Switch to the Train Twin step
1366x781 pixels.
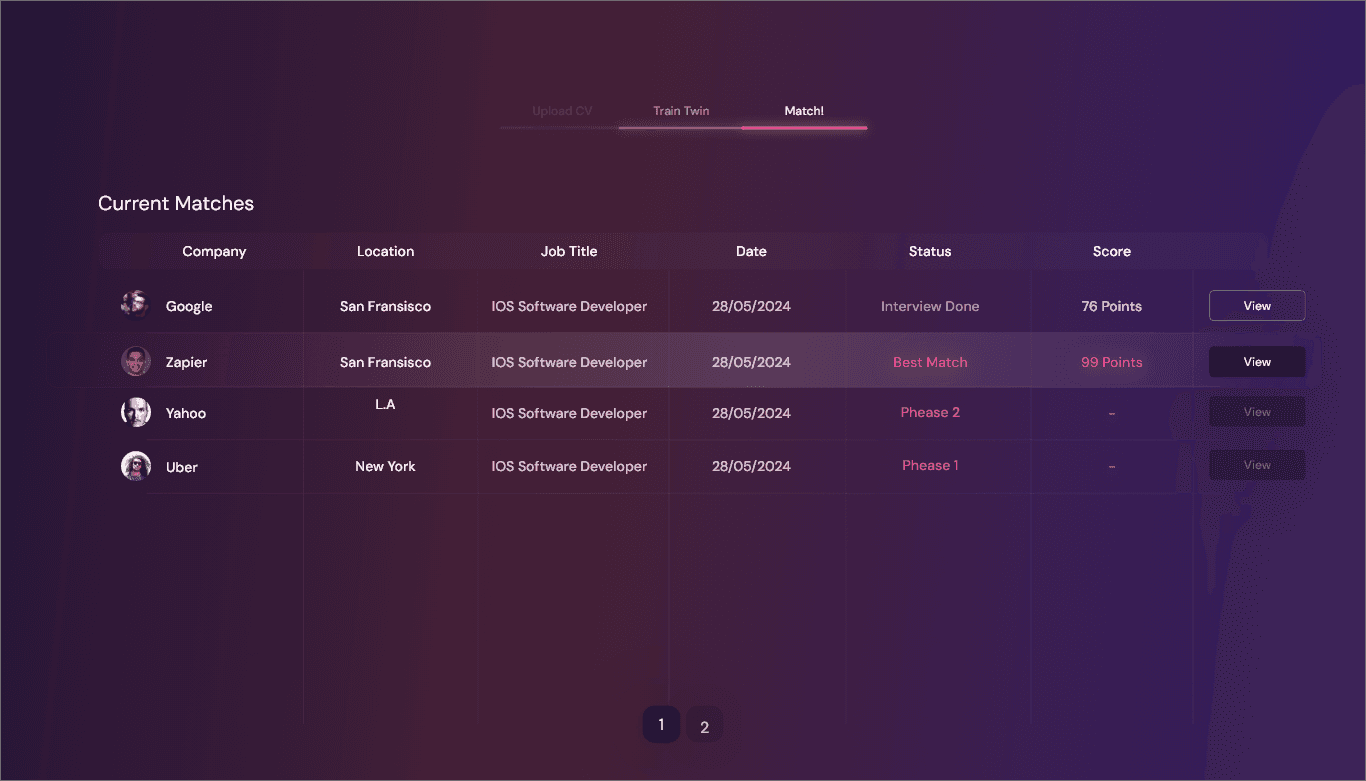pos(681,111)
